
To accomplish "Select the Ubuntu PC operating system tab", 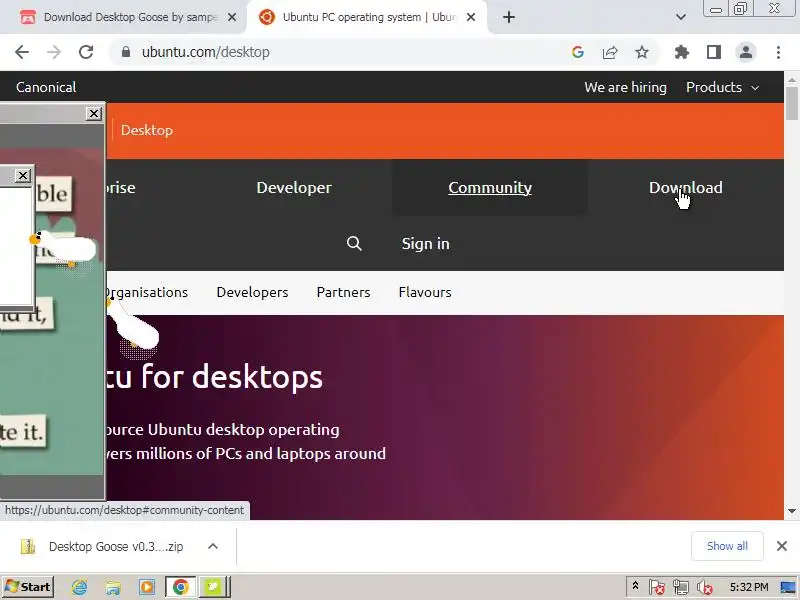I will pyautogui.click(x=367, y=17).
